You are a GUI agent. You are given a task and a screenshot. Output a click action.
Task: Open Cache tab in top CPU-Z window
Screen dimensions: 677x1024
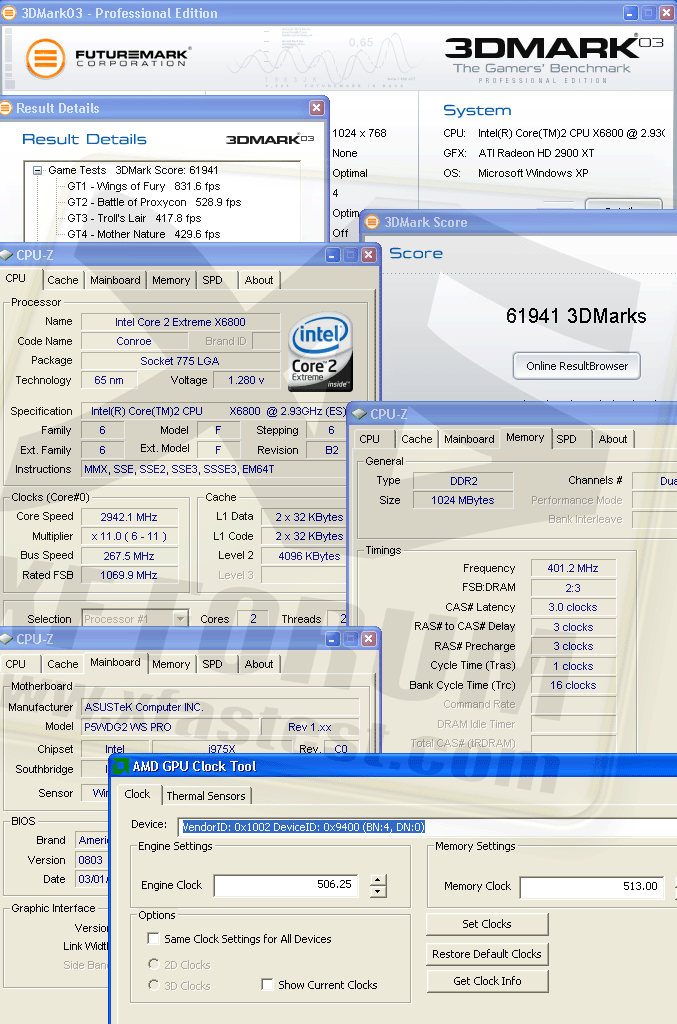click(x=63, y=280)
